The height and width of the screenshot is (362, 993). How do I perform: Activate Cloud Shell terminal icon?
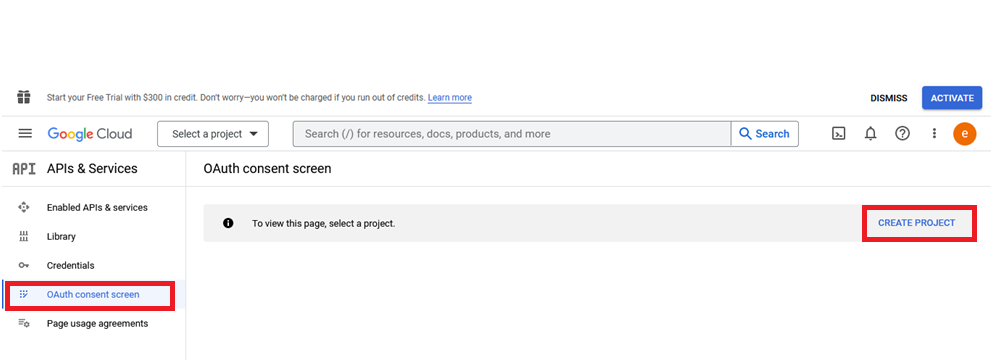click(x=838, y=134)
